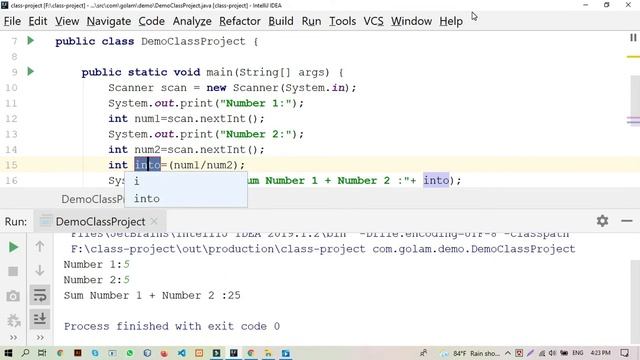Open the People icon in the taskbar
This screenshot has height=360, width=640.
[x=424, y=353]
